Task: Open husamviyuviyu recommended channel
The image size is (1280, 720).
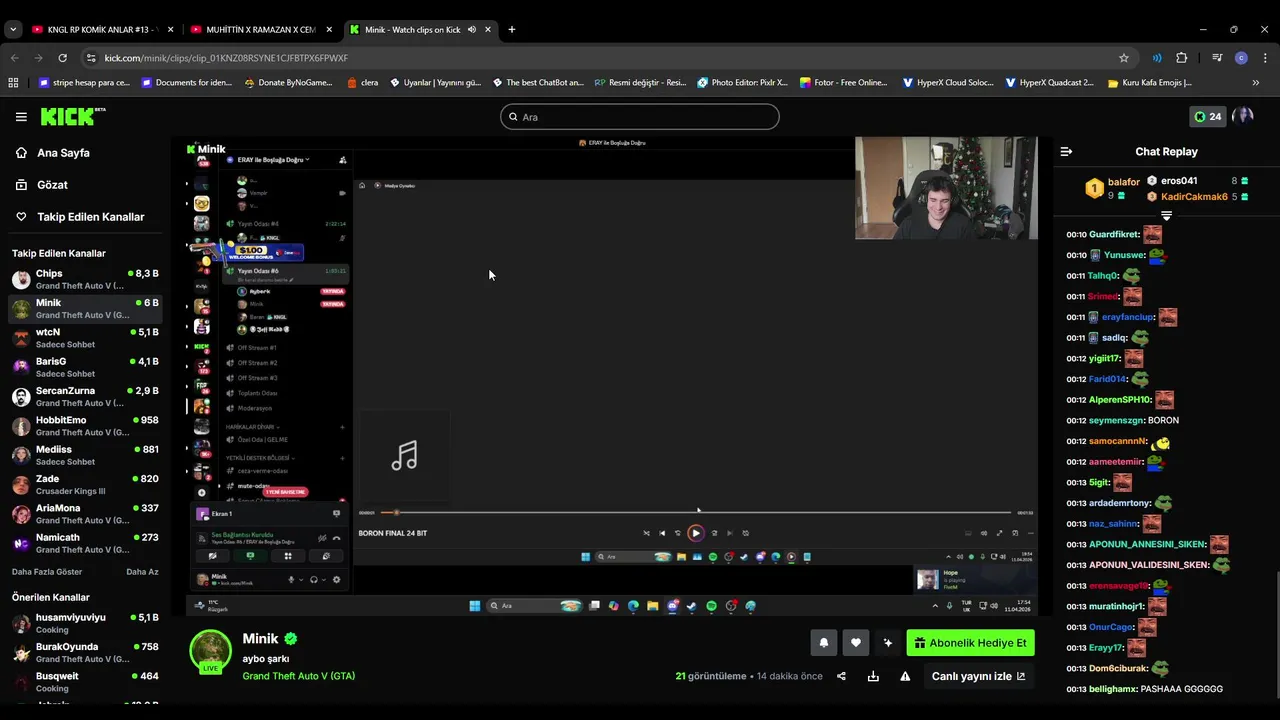Action: coord(85,623)
